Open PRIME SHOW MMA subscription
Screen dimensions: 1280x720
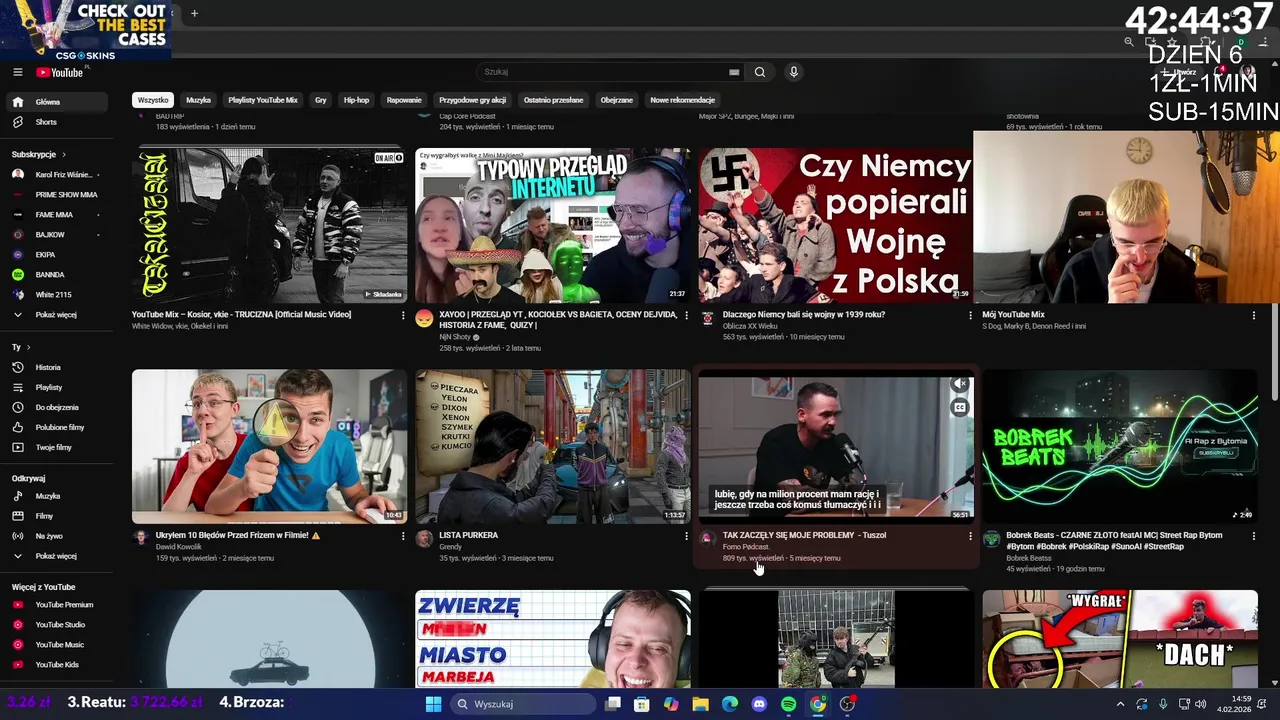tap(58, 195)
